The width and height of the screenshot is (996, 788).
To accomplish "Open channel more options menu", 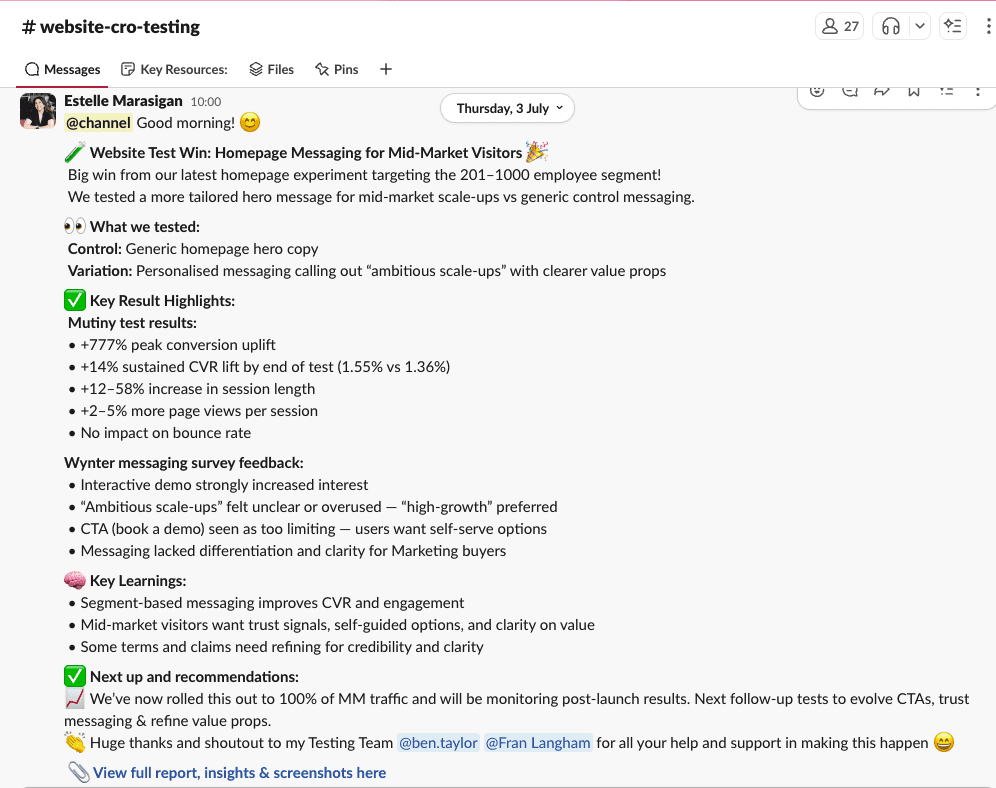I will pos(988,27).
